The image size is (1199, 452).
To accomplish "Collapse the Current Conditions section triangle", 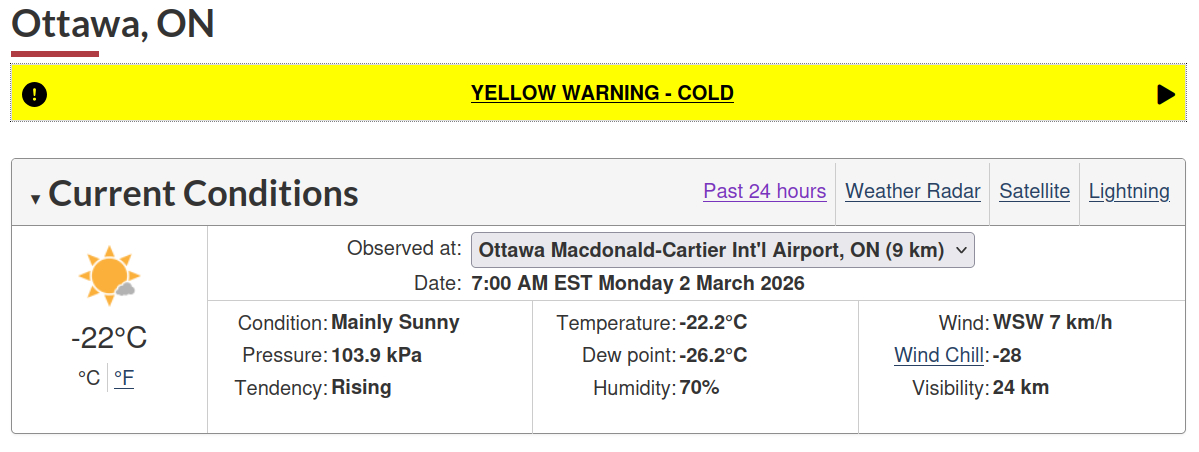I will pyautogui.click(x=35, y=199).
